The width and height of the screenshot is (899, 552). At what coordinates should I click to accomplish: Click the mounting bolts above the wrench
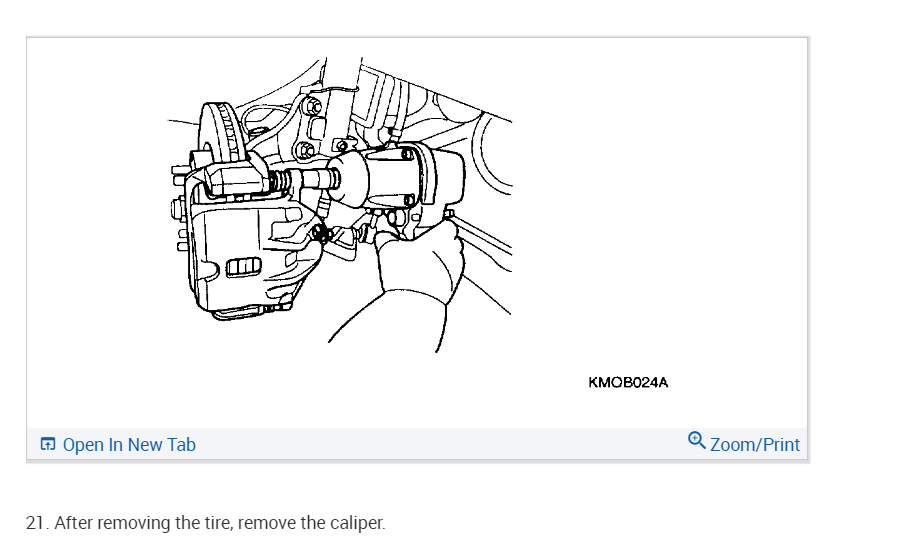(x=310, y=129)
